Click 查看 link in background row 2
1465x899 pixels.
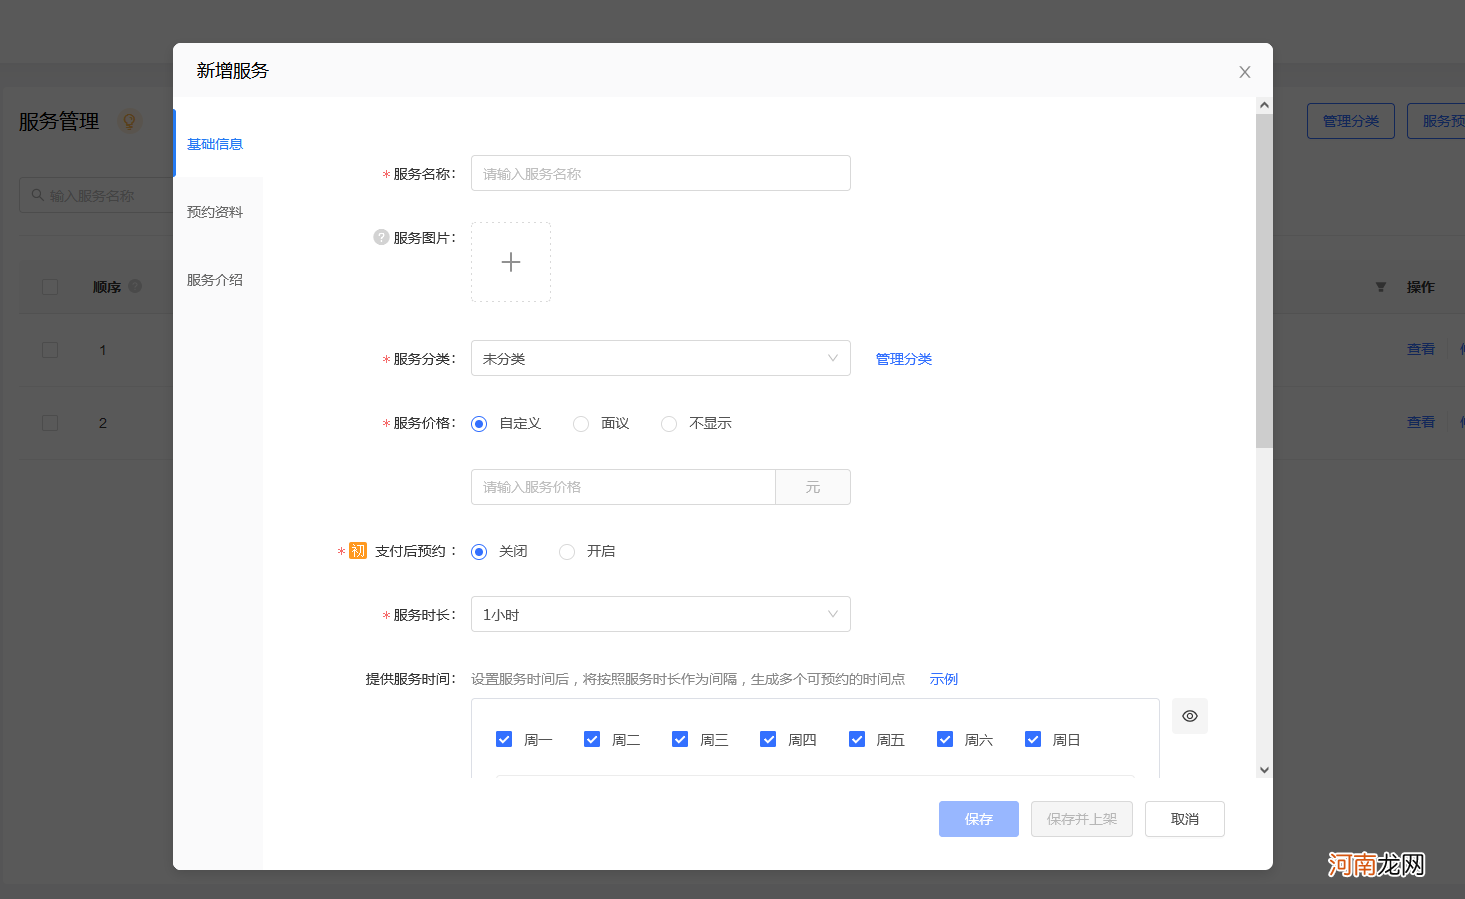point(1421,422)
